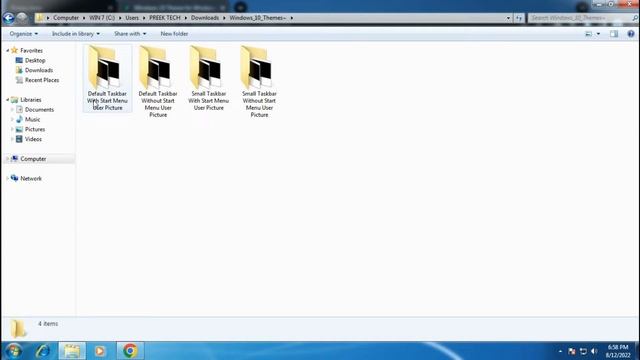Open 'Default Taskbar With Start Menu User Picture' folder
This screenshot has height=360, width=640.
[x=107, y=78]
